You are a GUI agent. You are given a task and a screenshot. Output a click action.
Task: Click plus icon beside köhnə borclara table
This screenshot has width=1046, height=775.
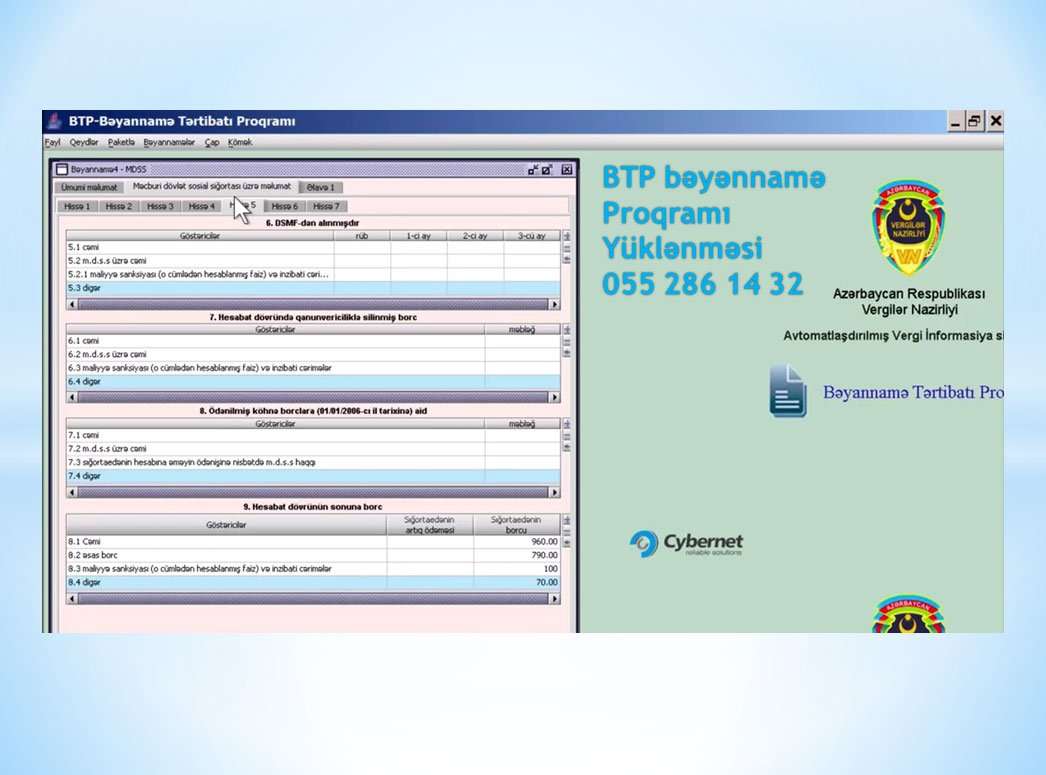pos(566,424)
